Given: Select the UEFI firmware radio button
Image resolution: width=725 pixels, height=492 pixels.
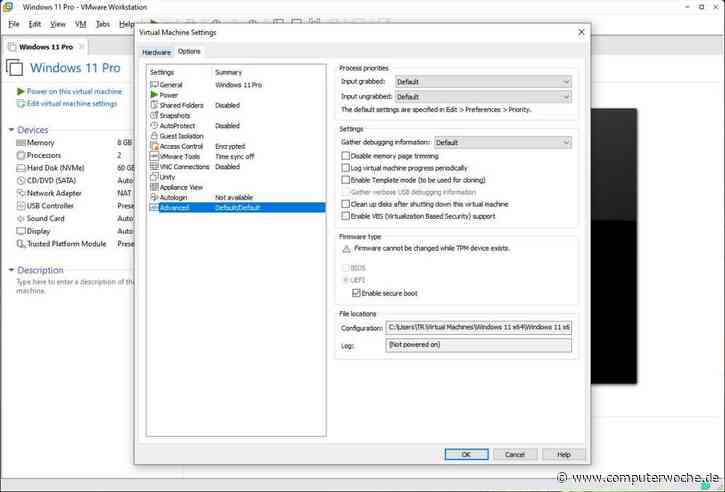Looking at the screenshot, I should (x=345, y=280).
